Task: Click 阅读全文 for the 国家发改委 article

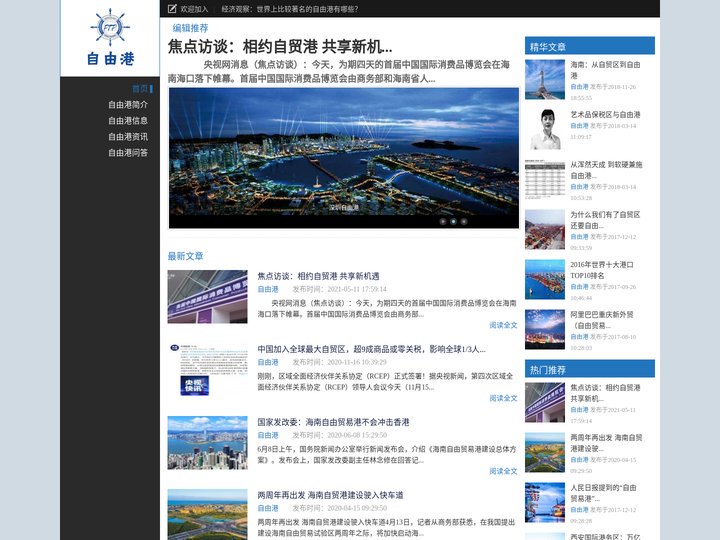Action: pos(503,471)
